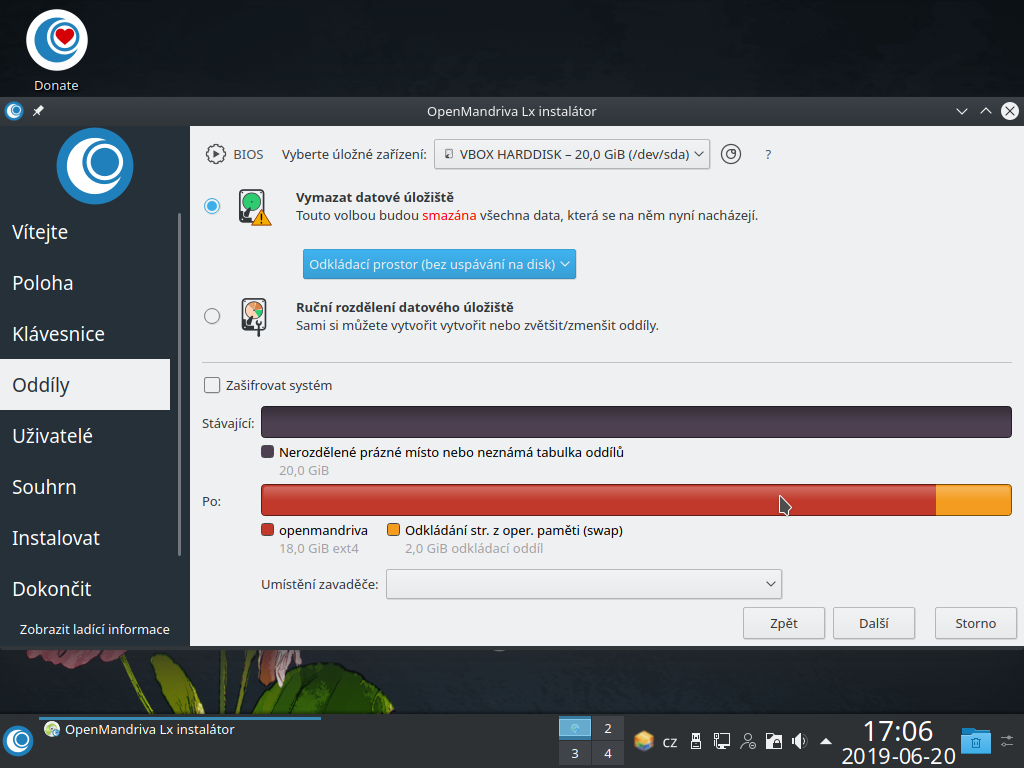1024x768 pixels.
Task: Select the Vymazat datové úložiště radio button
Action: click(211, 206)
